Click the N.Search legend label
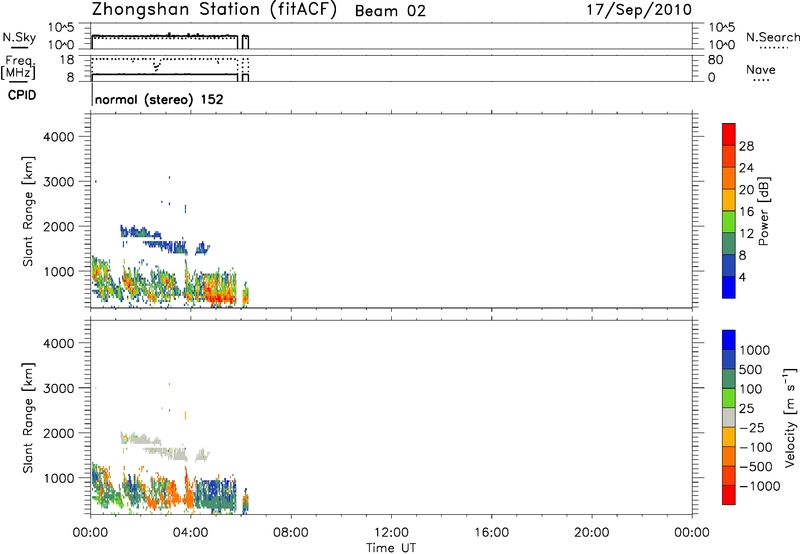Image resolution: width=800 pixels, height=554 pixels. [x=772, y=37]
